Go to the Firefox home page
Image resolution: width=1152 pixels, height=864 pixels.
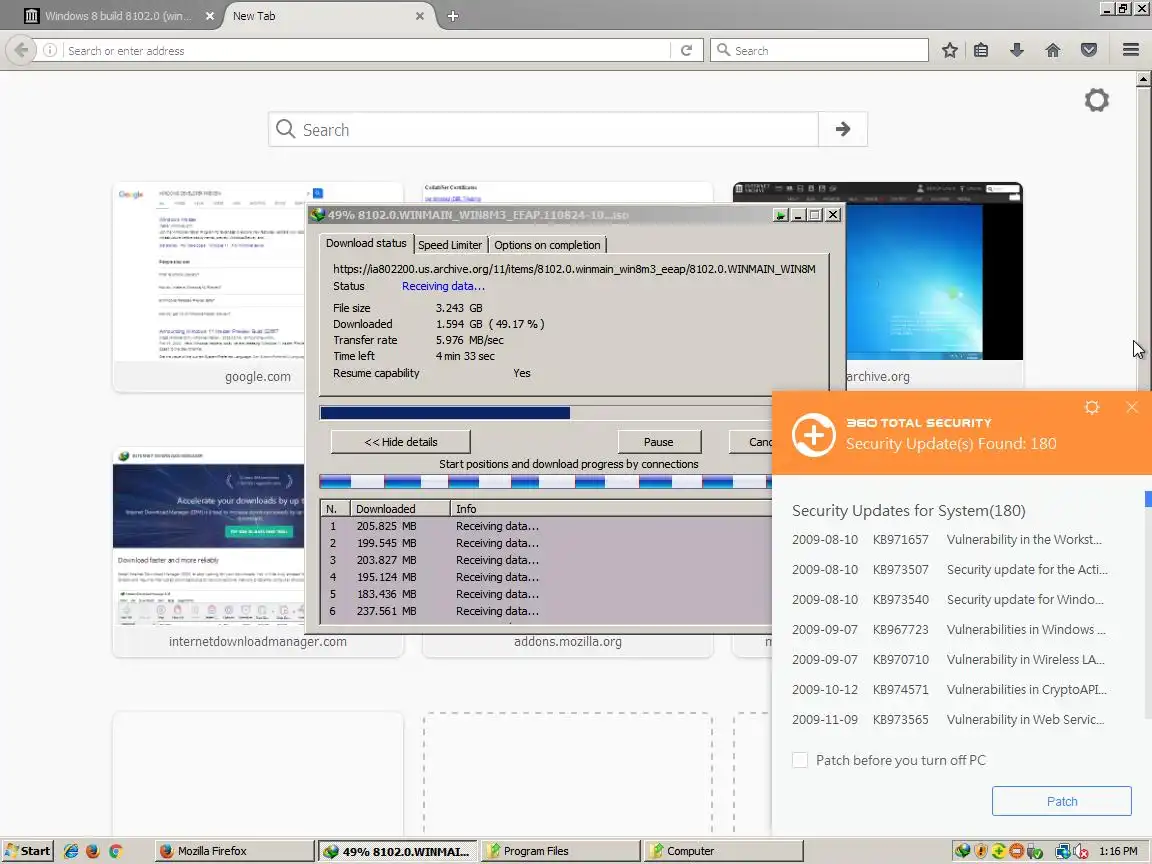[x=1053, y=50]
